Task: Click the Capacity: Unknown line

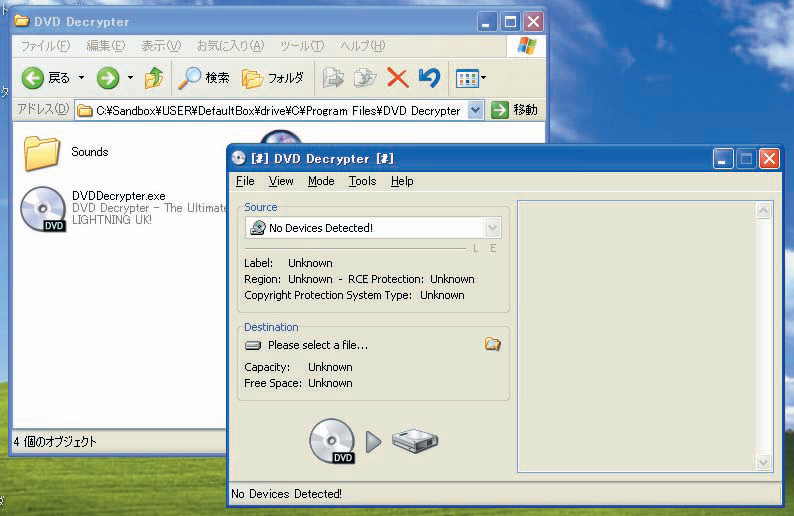Action: pyautogui.click(x=298, y=367)
